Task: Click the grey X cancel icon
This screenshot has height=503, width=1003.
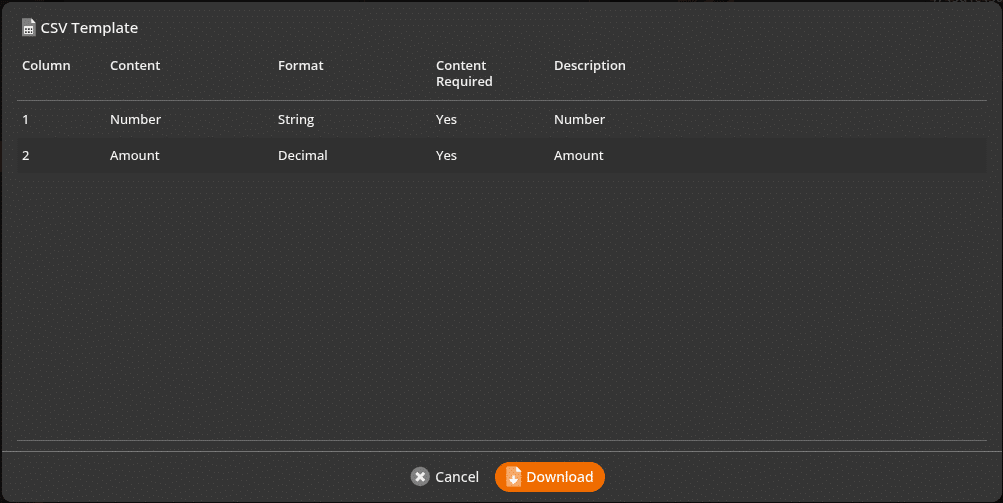Action: 420,477
